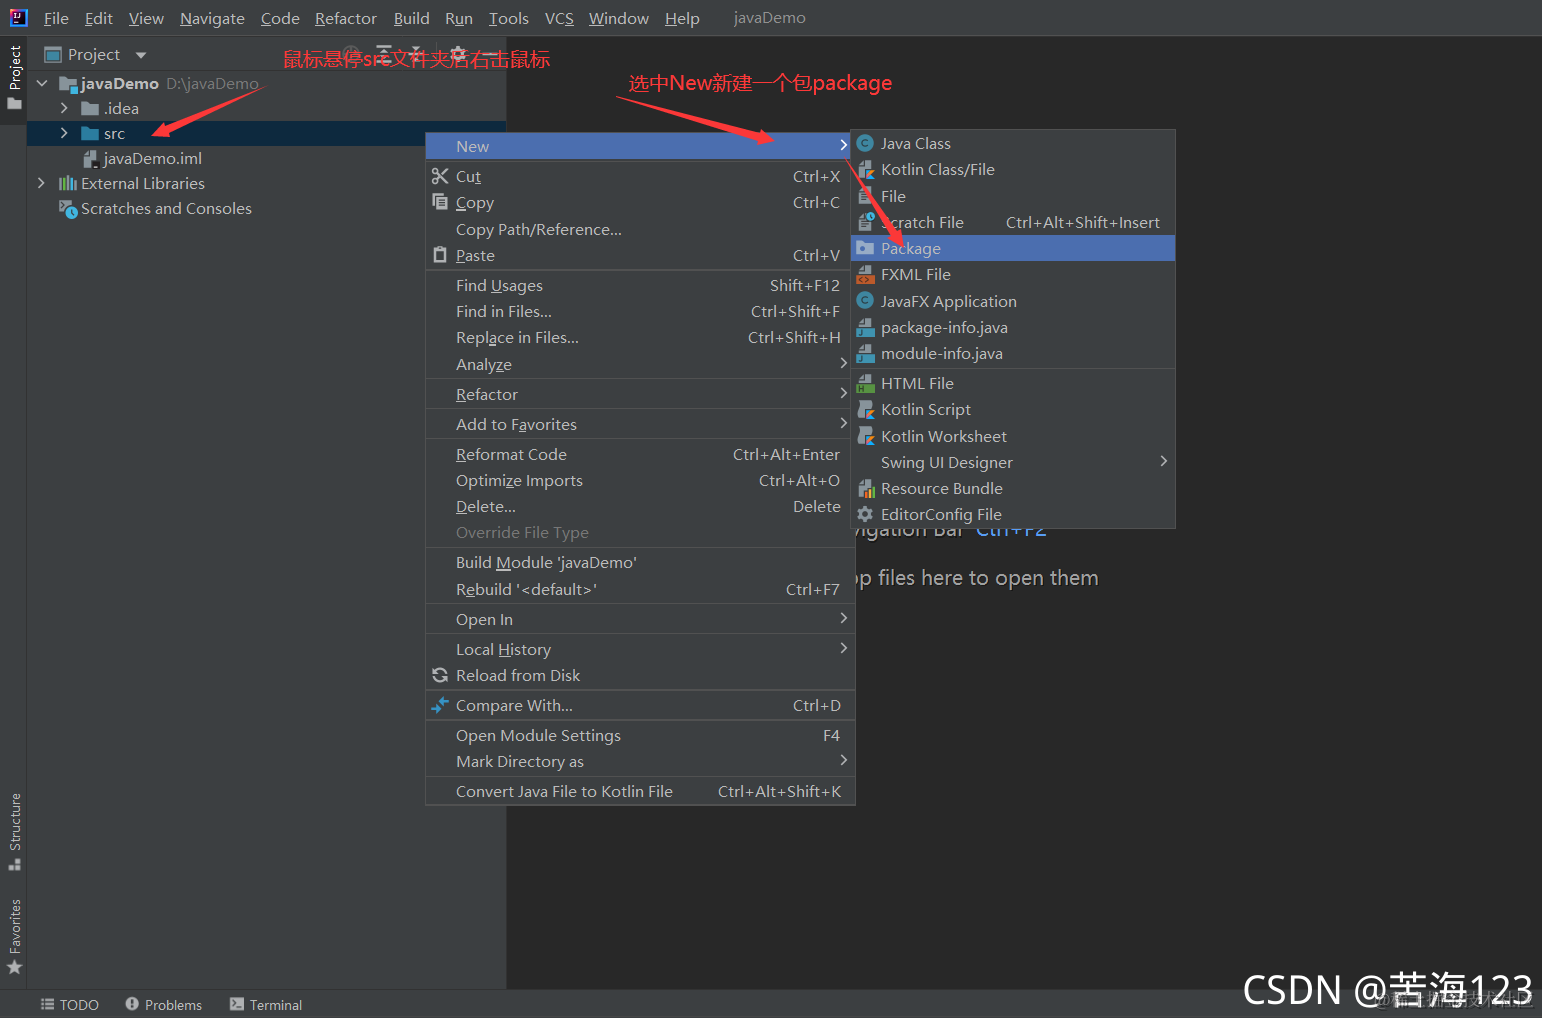
Task: Expand Mark Directory as submenu
Action: [x=640, y=761]
